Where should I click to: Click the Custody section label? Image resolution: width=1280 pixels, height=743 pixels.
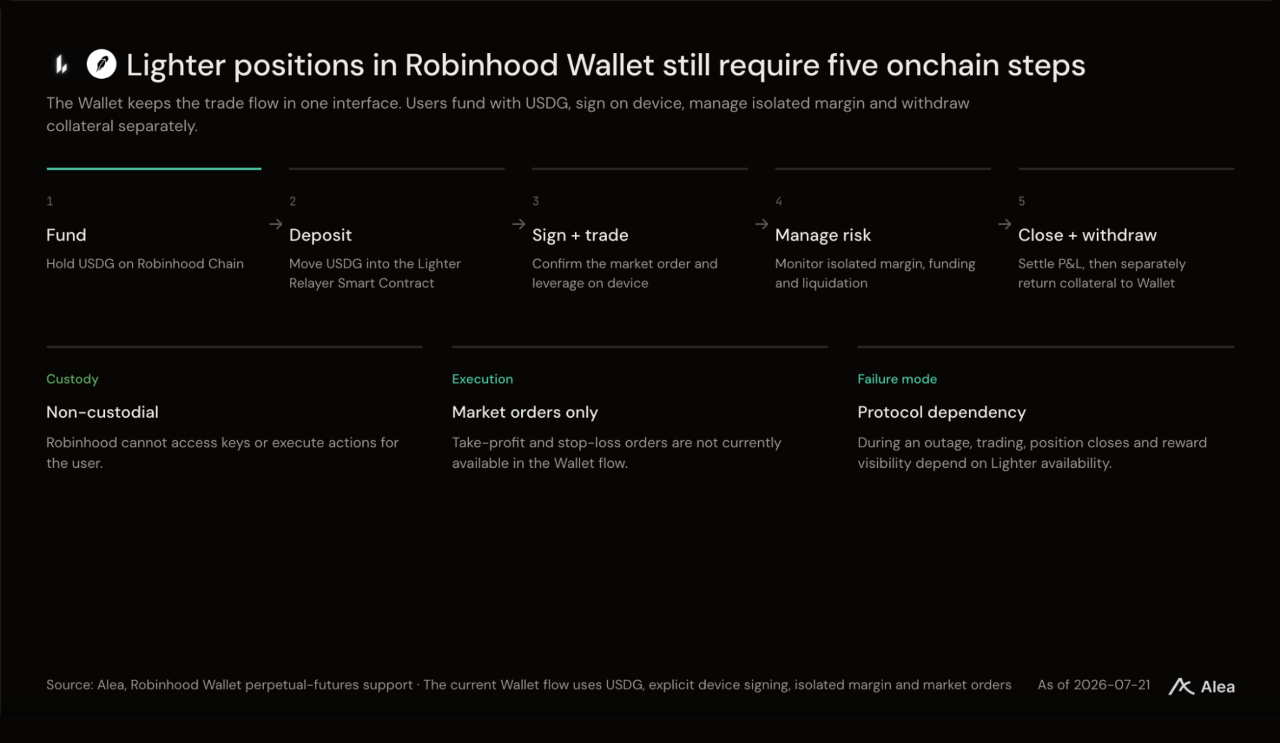pyautogui.click(x=72, y=379)
